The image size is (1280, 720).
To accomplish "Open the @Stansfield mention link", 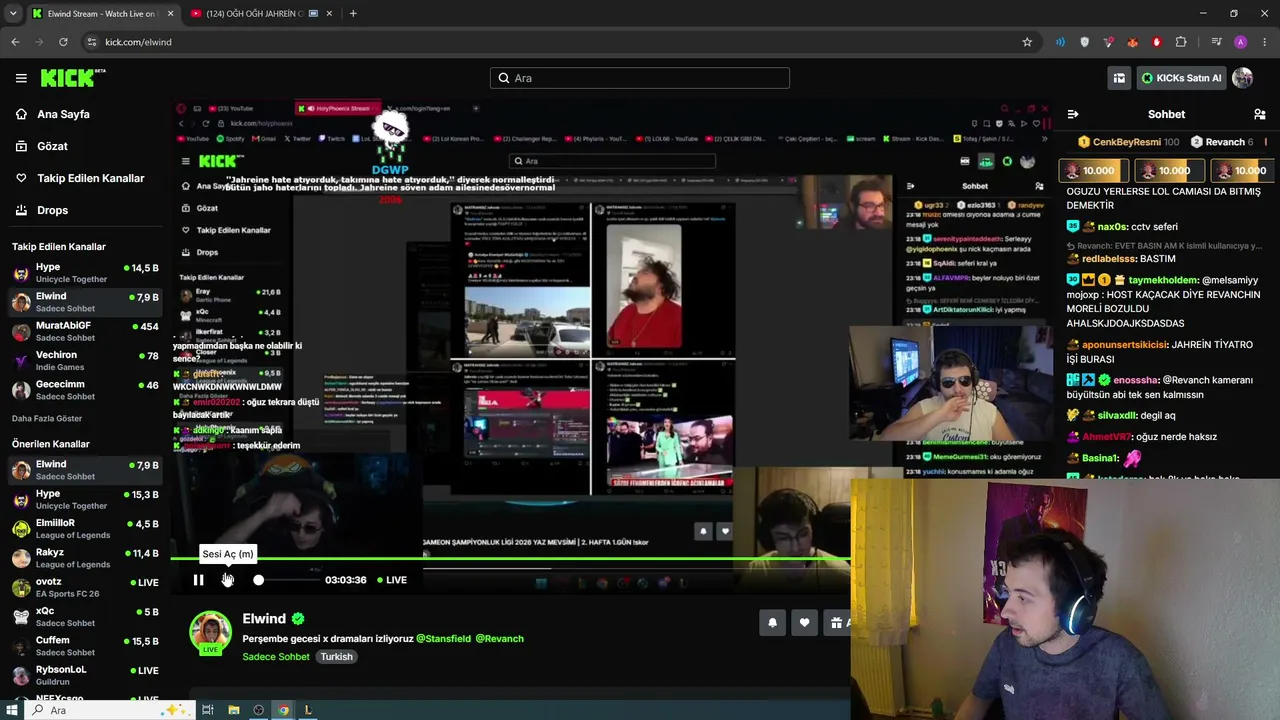I will (443, 638).
